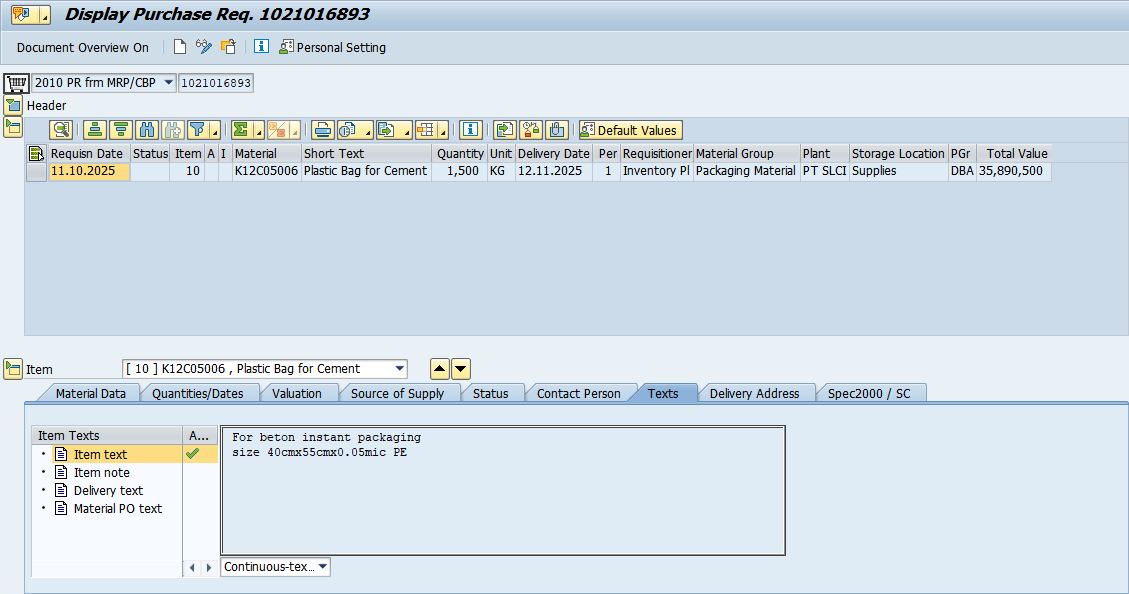Screen dimensions: 1129x594
Task: Click the shopping cart document icon
Action: click(16, 83)
